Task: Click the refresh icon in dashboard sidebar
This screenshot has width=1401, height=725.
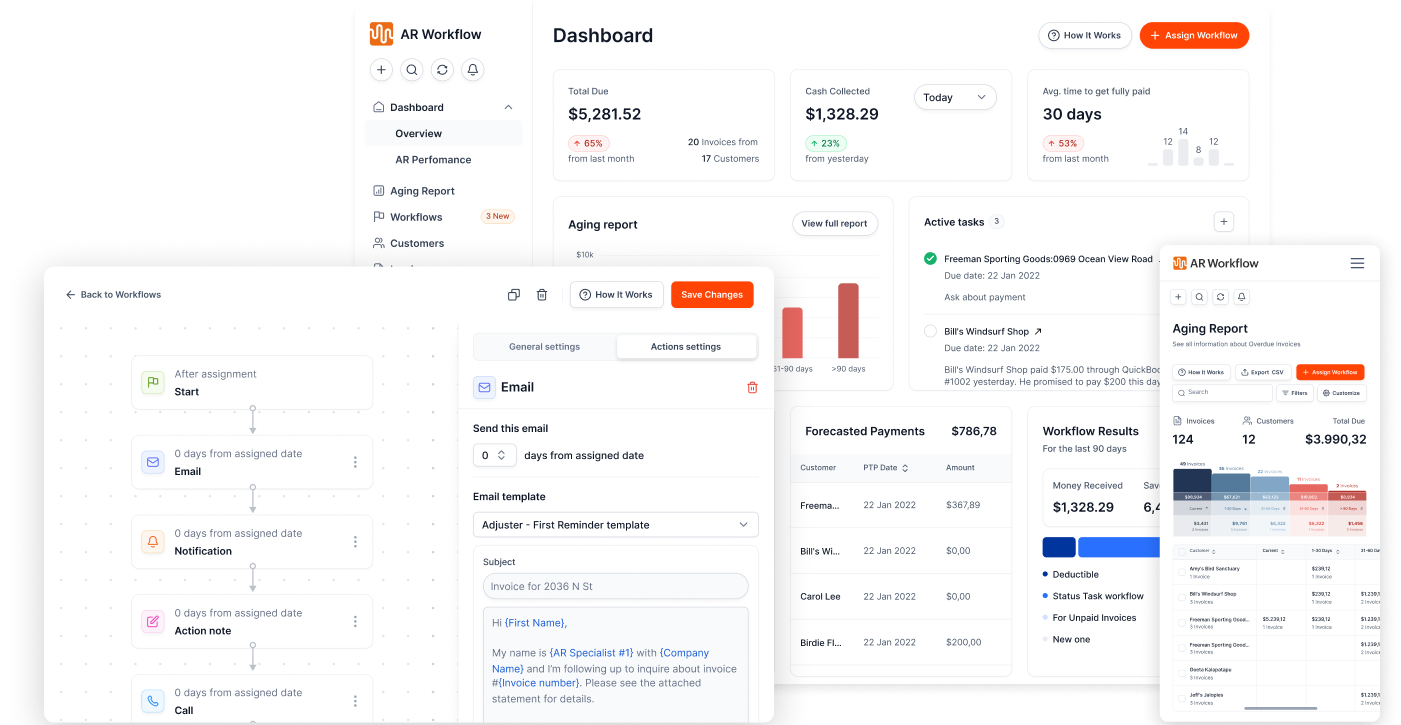Action: tap(442, 70)
